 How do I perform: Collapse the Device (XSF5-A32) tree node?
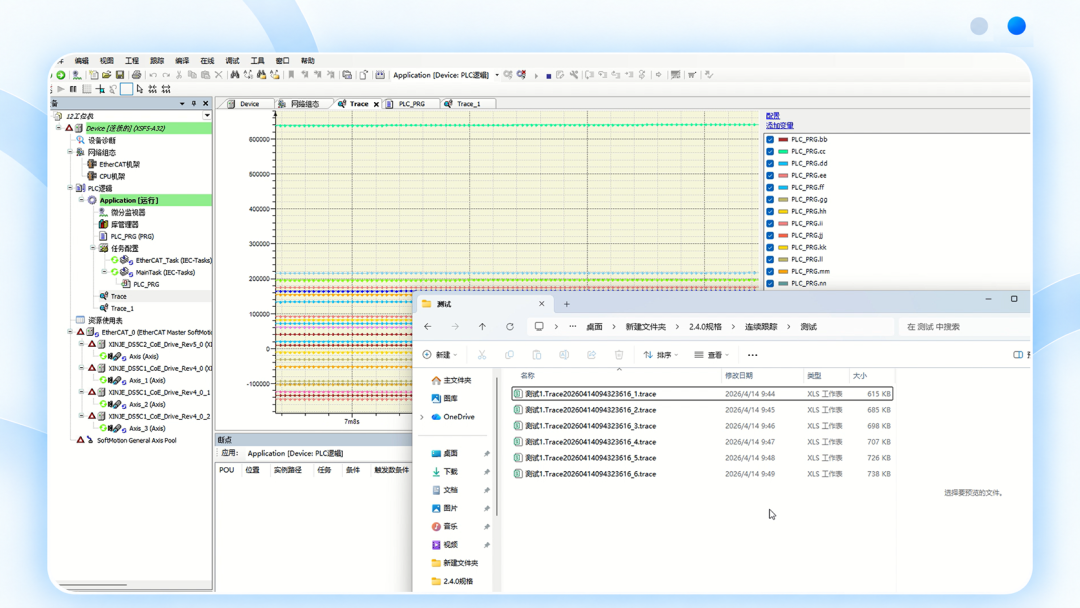[59, 128]
